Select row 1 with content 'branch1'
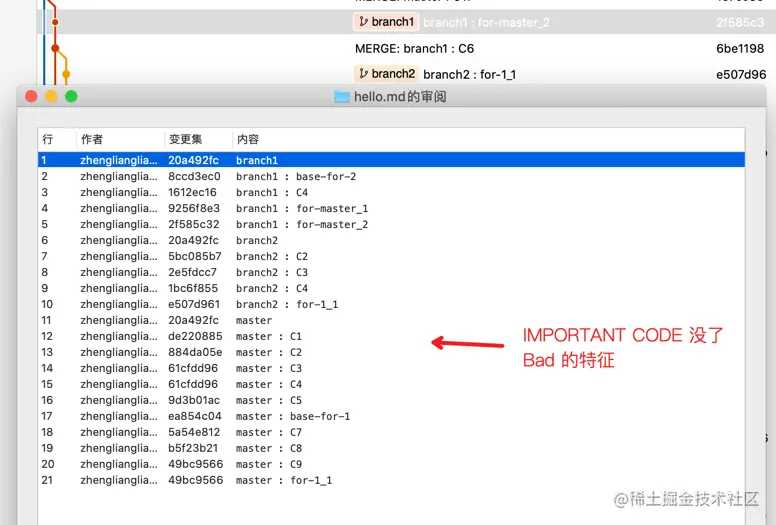 tap(391, 160)
